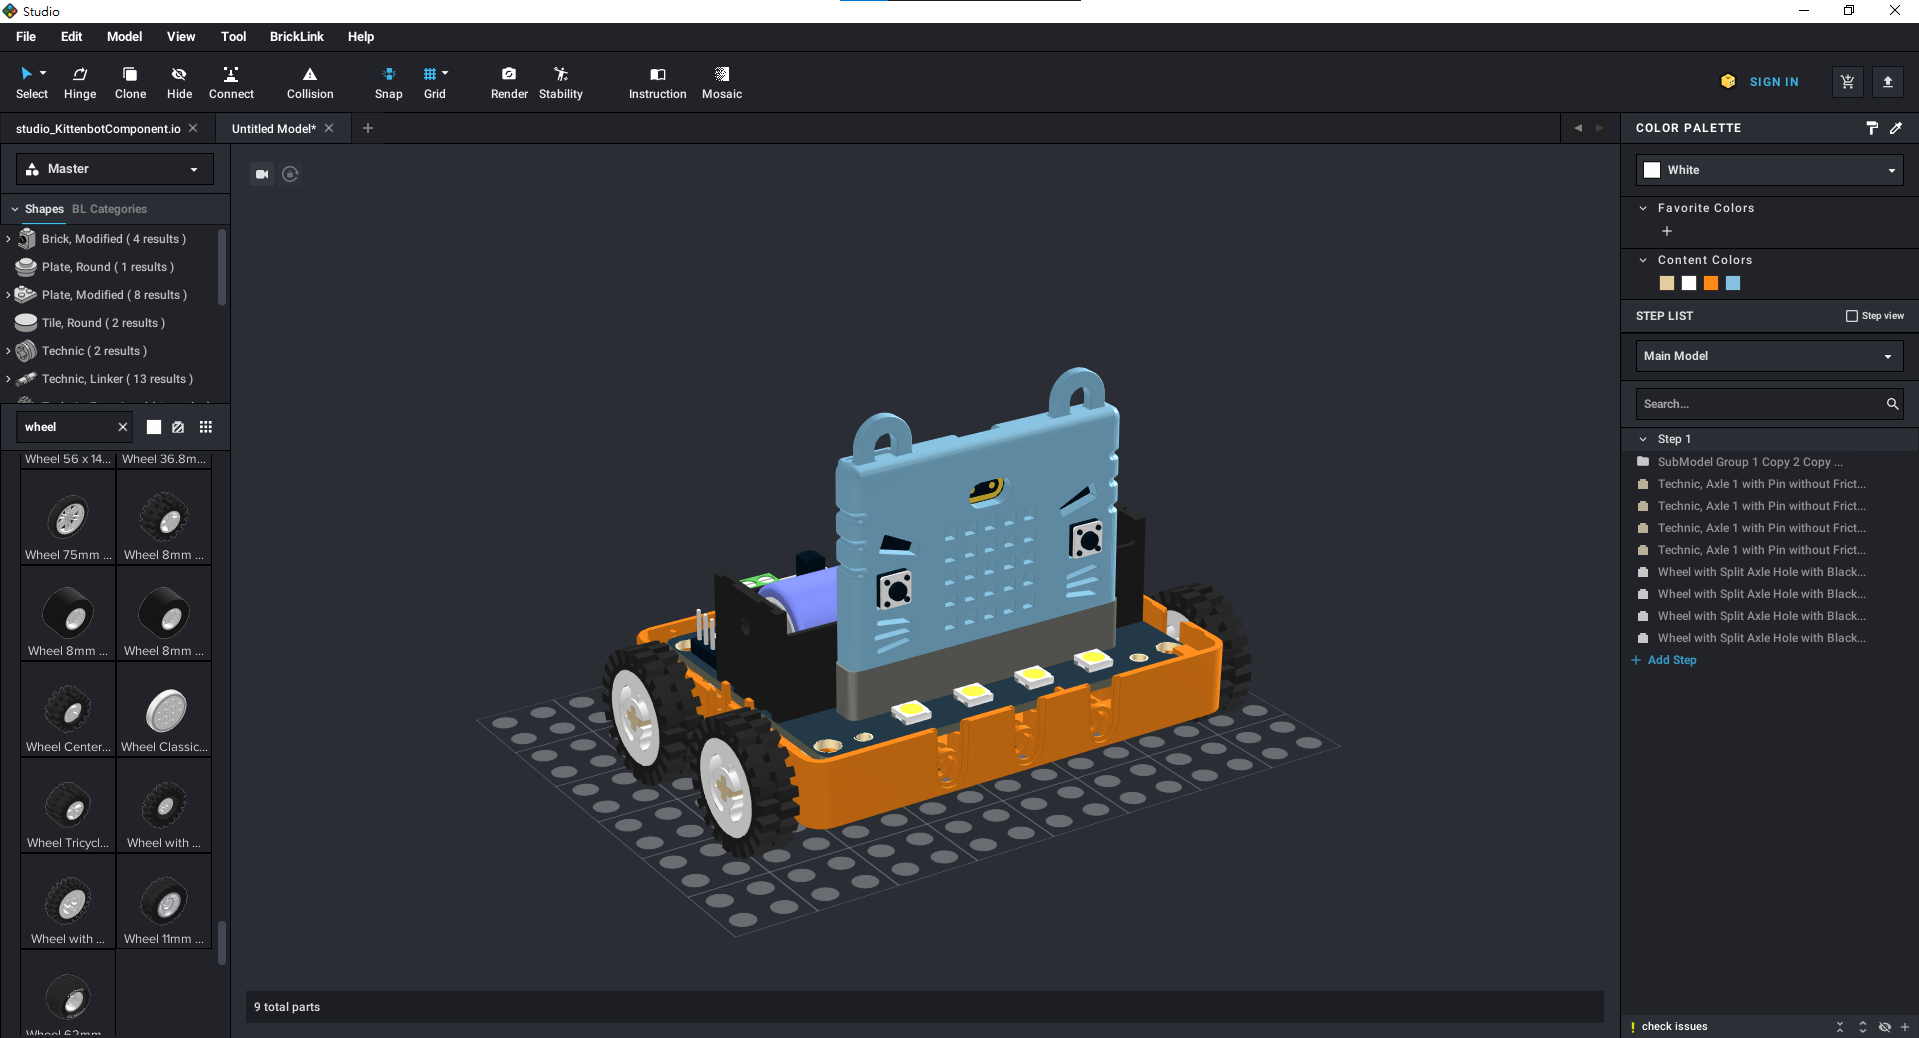Click Add Step in step list
The height and width of the screenshot is (1038, 1919).
coord(1671,660)
